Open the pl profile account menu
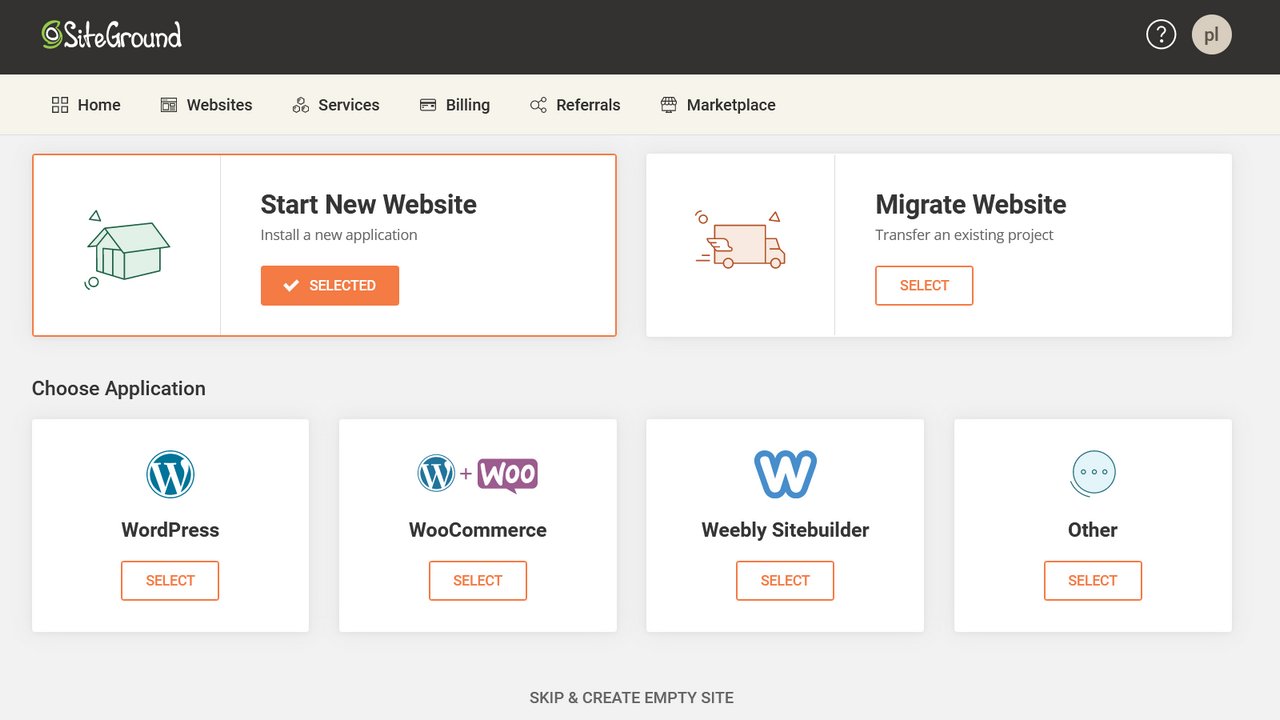This screenshot has width=1280, height=720. [x=1211, y=33]
